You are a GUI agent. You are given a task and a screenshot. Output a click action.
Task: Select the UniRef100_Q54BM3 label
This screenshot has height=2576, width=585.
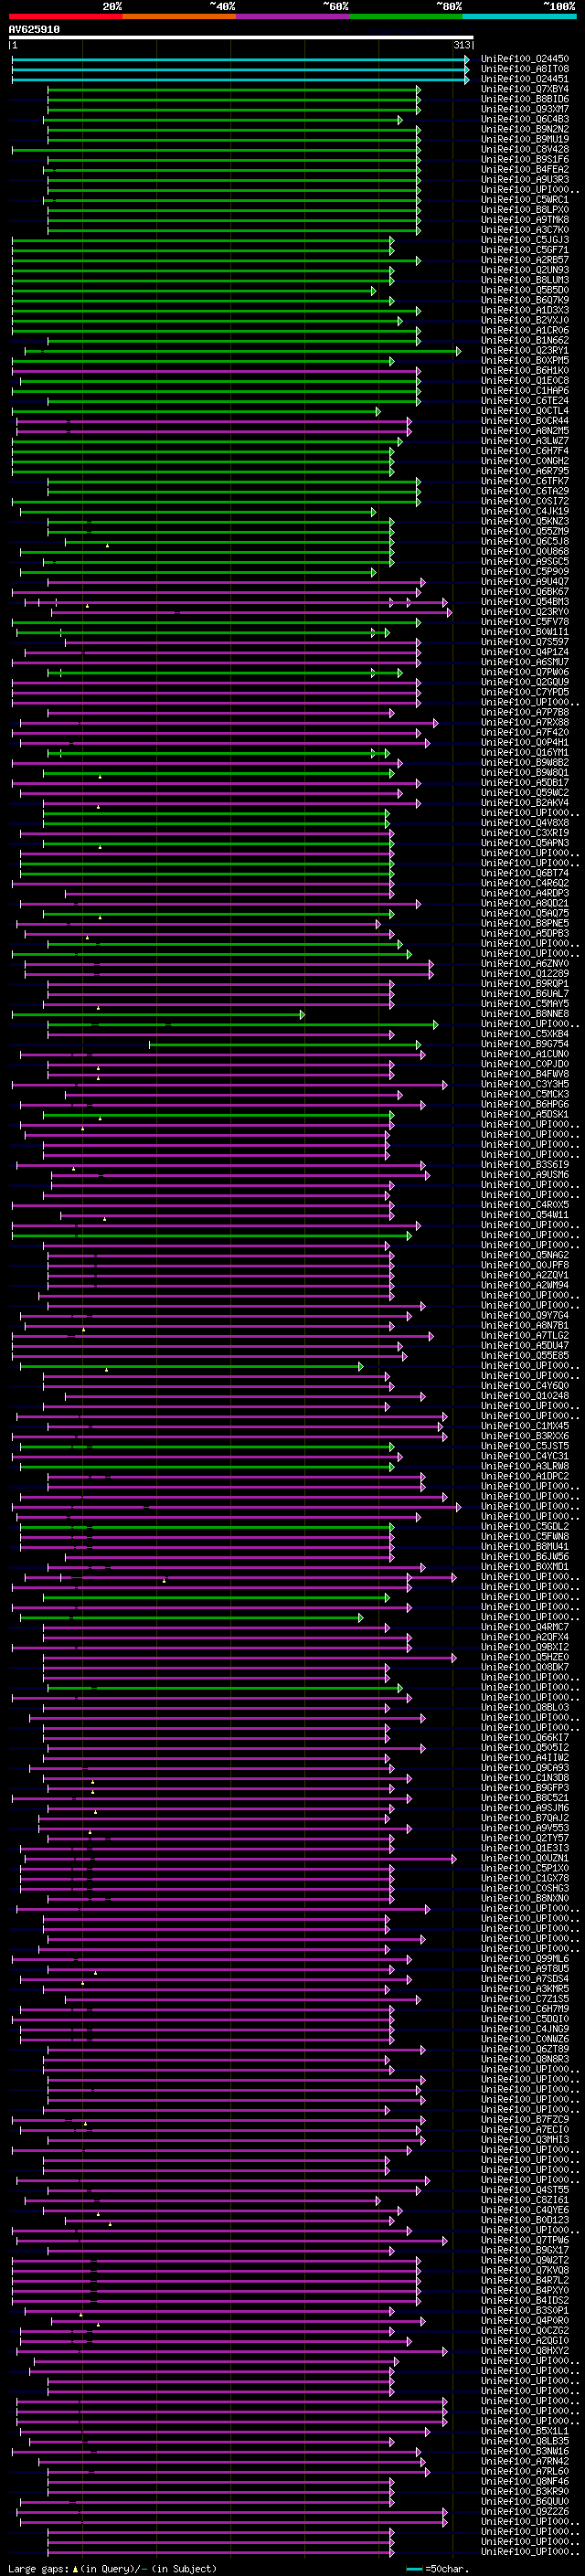[525, 602]
